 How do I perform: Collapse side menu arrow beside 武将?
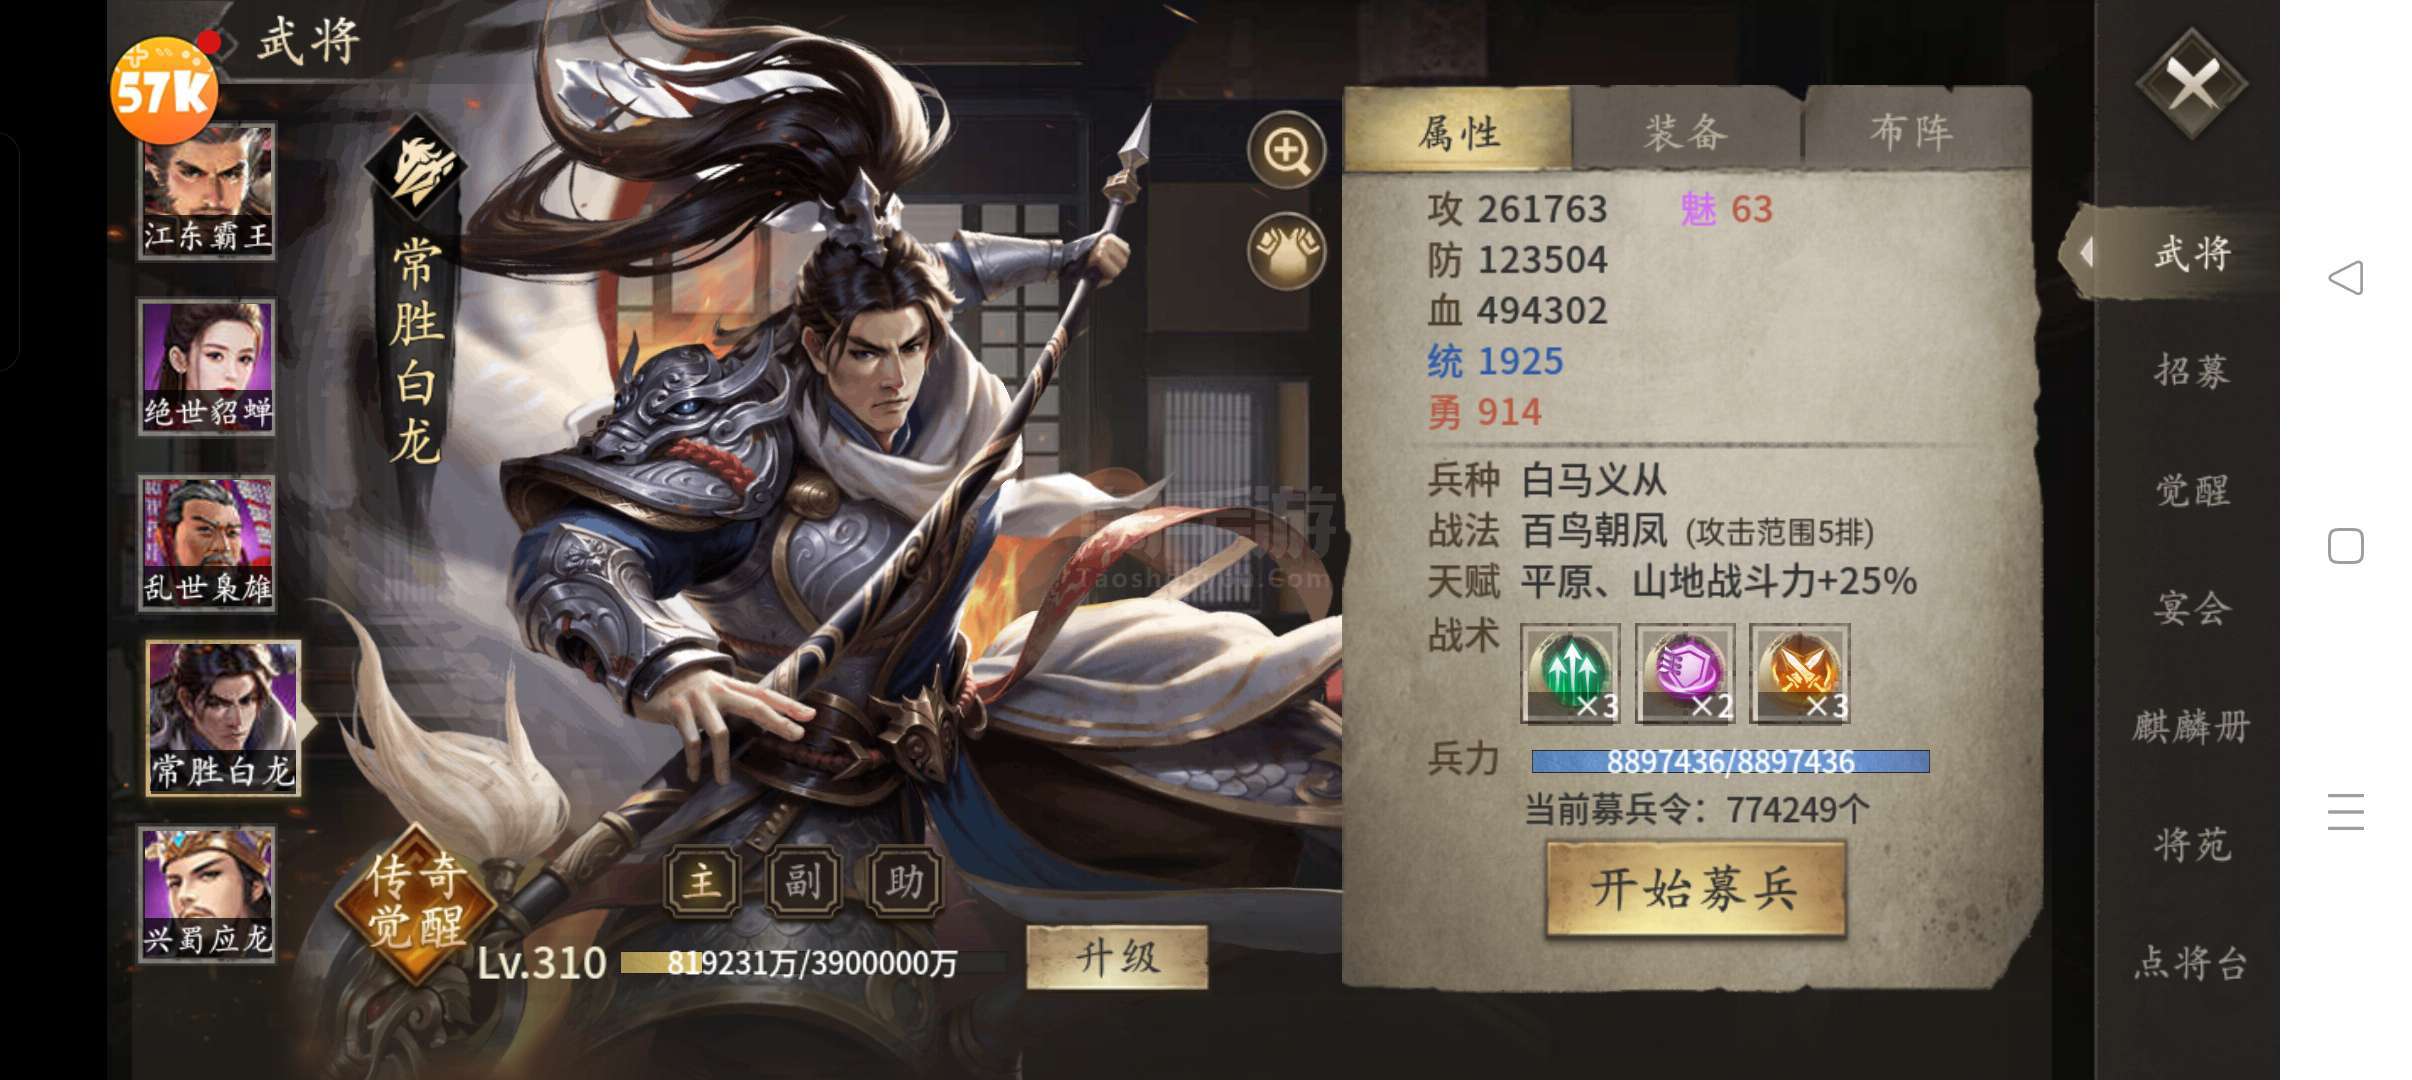click(2086, 252)
